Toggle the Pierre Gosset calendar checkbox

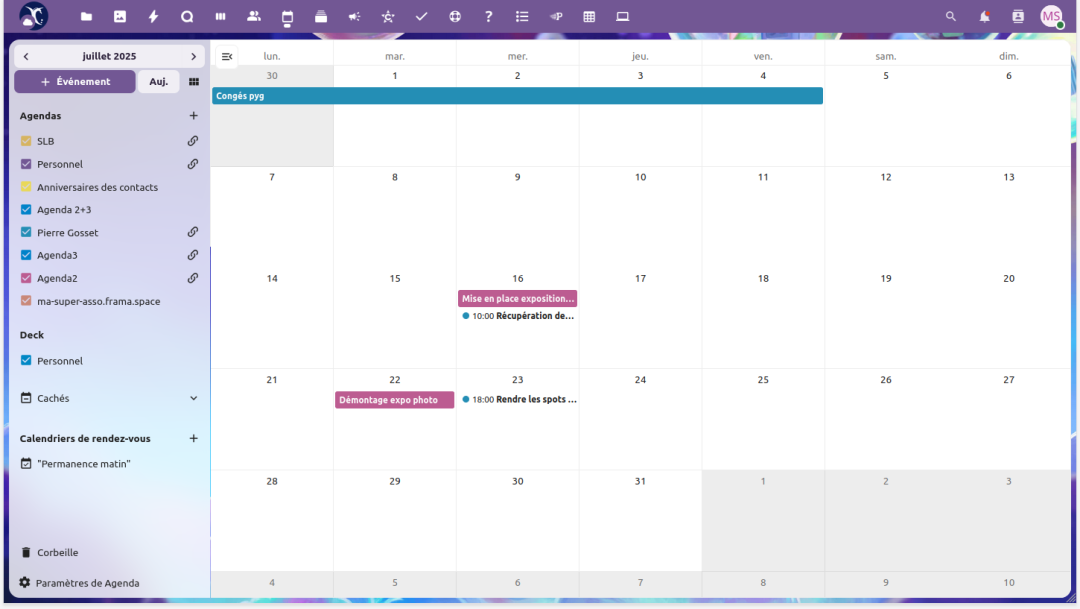26,233
